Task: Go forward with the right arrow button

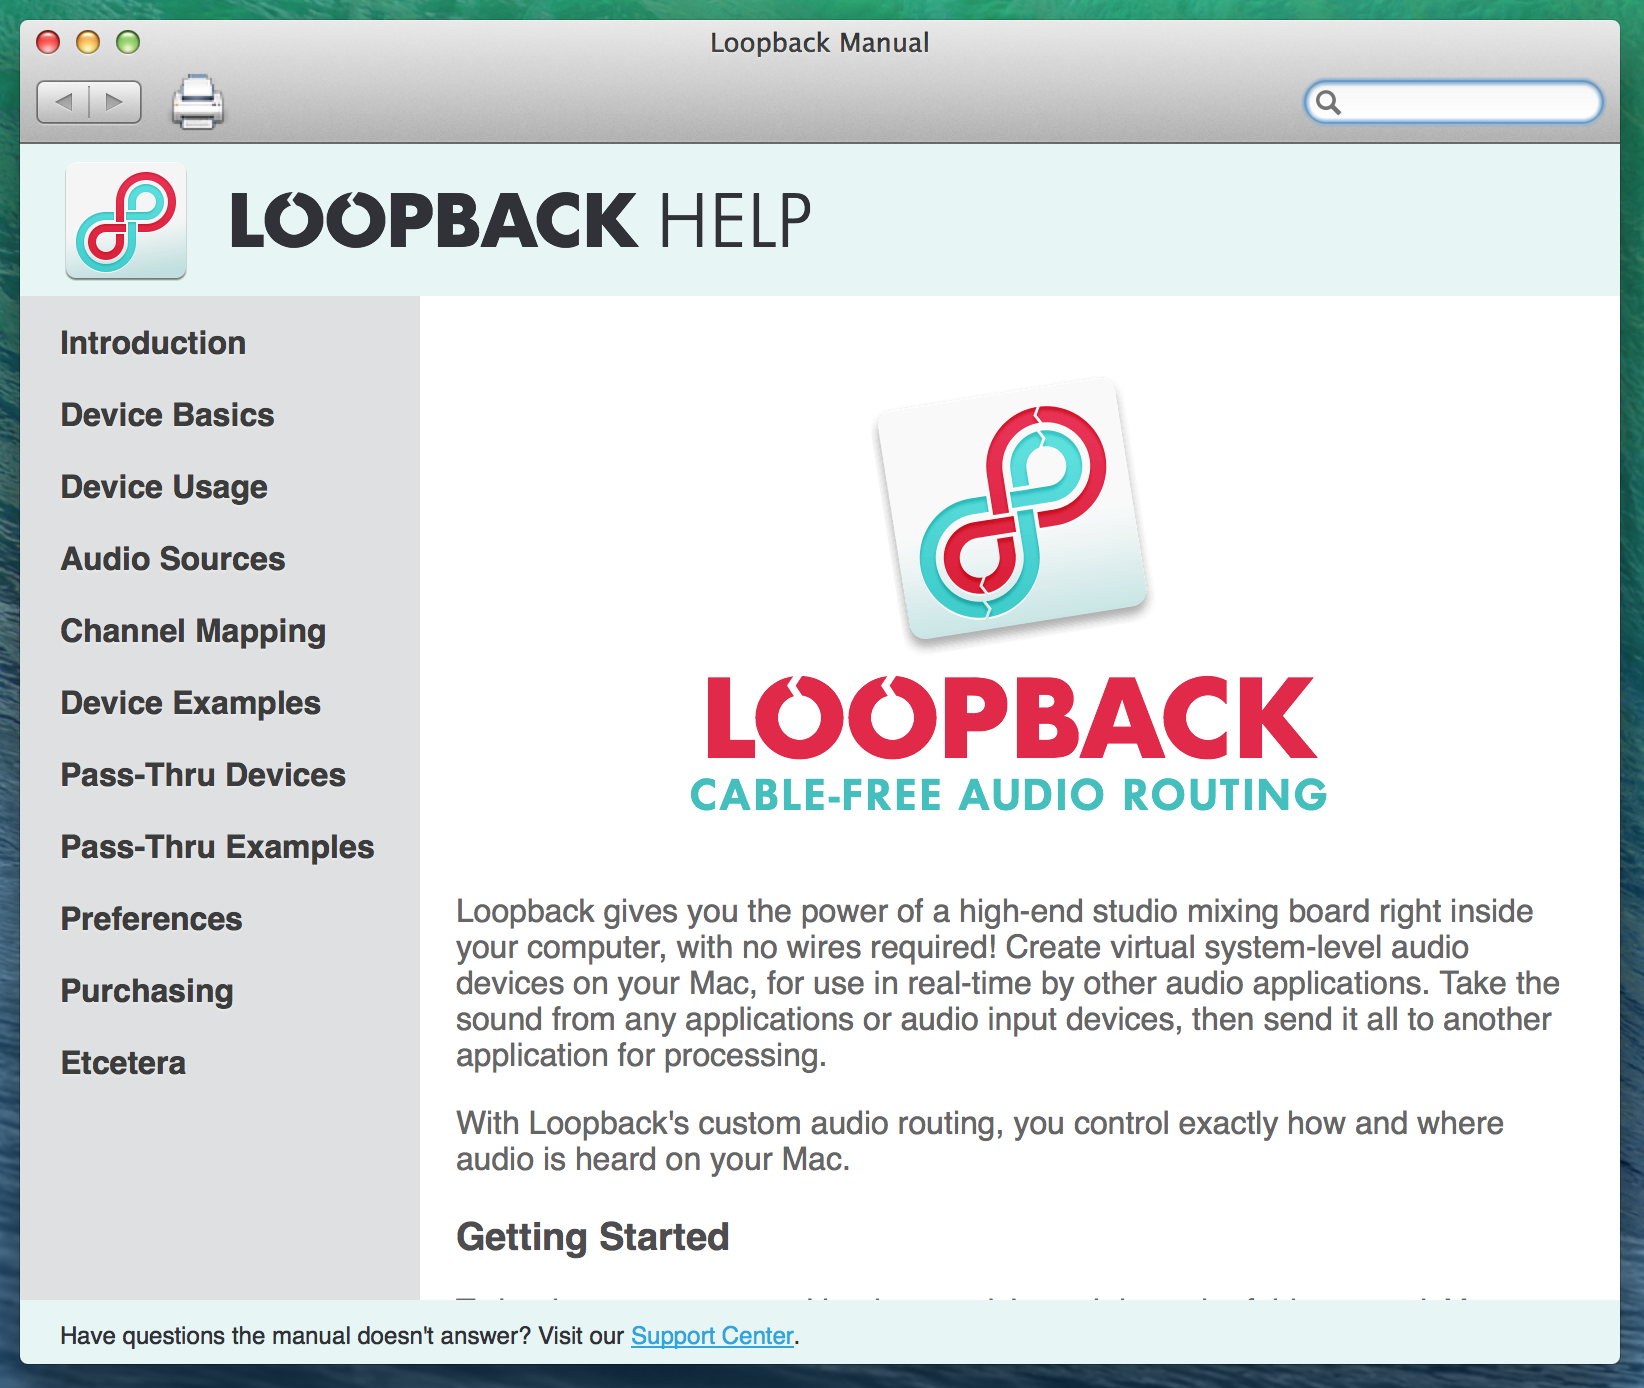Action: pos(115,102)
